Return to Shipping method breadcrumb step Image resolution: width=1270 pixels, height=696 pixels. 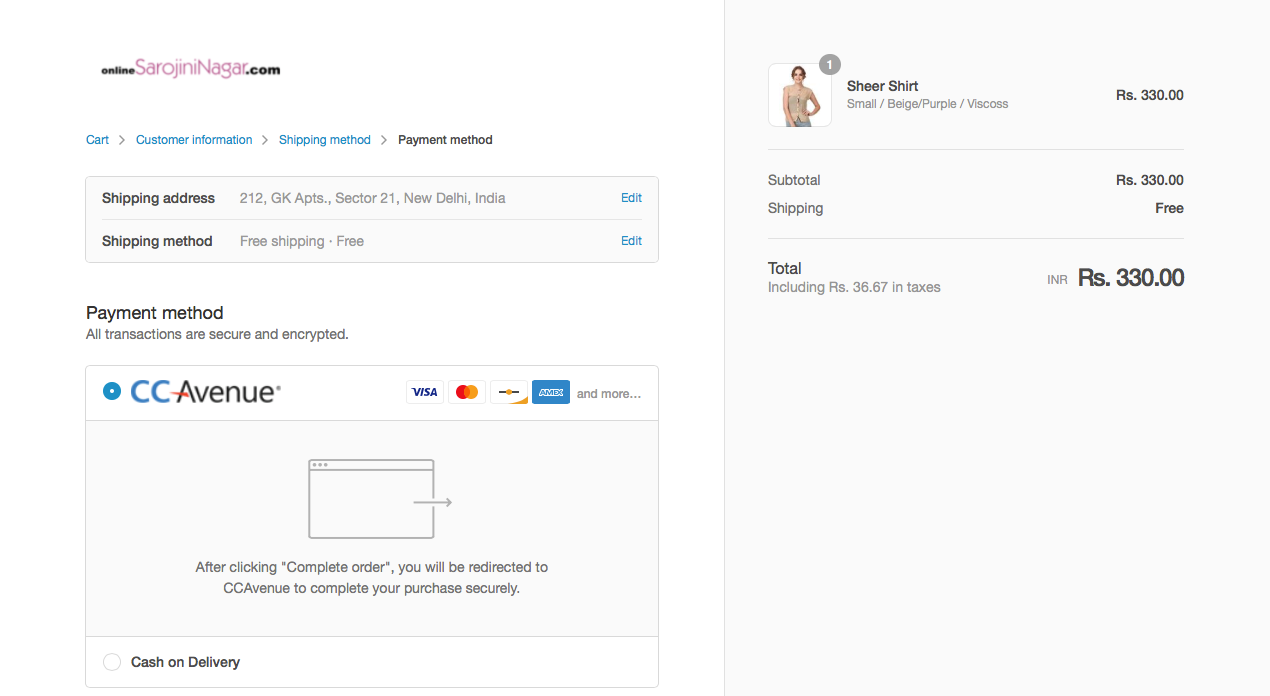tap(324, 140)
